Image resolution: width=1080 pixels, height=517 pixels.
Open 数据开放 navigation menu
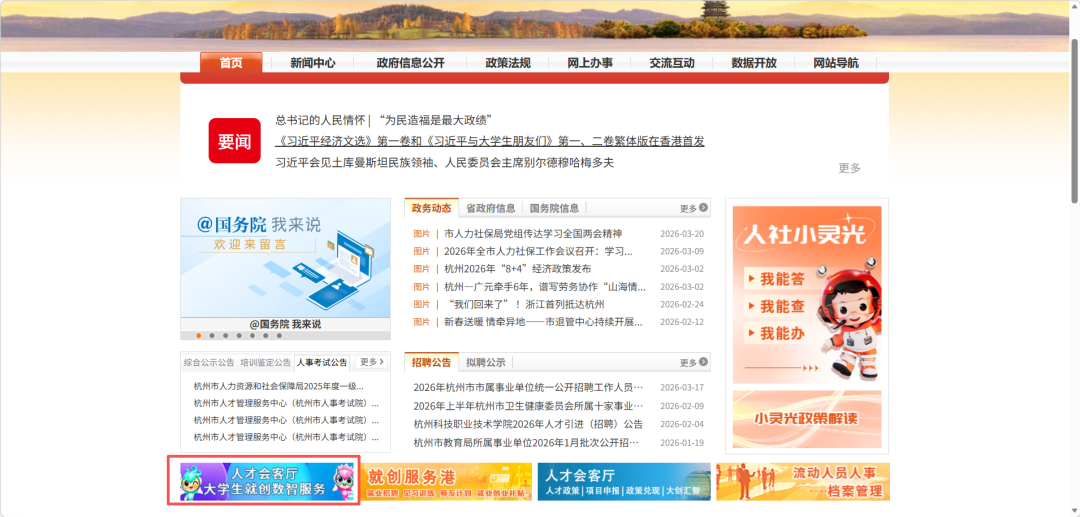(x=754, y=63)
